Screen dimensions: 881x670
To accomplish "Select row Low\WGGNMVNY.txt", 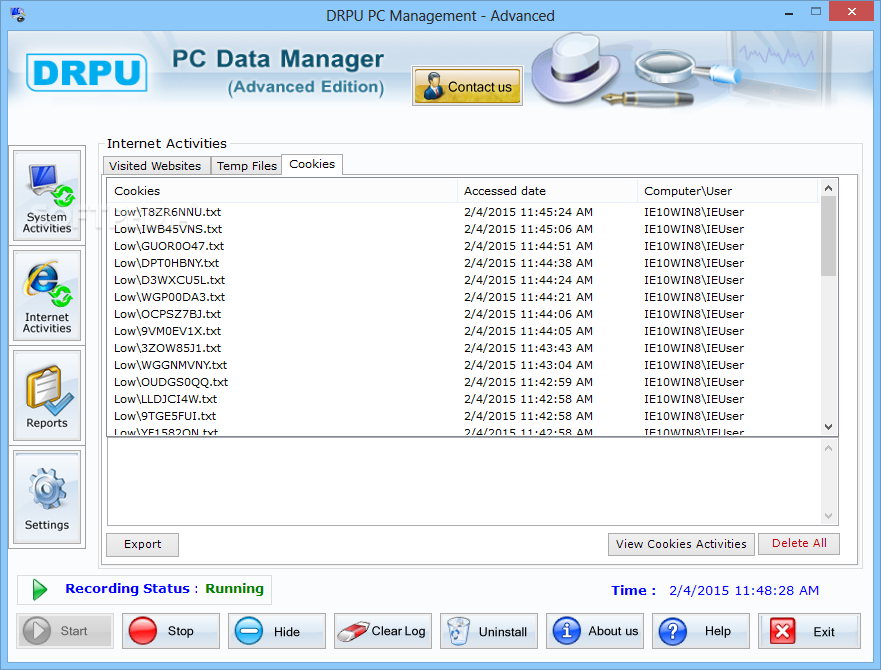I will tap(463, 365).
